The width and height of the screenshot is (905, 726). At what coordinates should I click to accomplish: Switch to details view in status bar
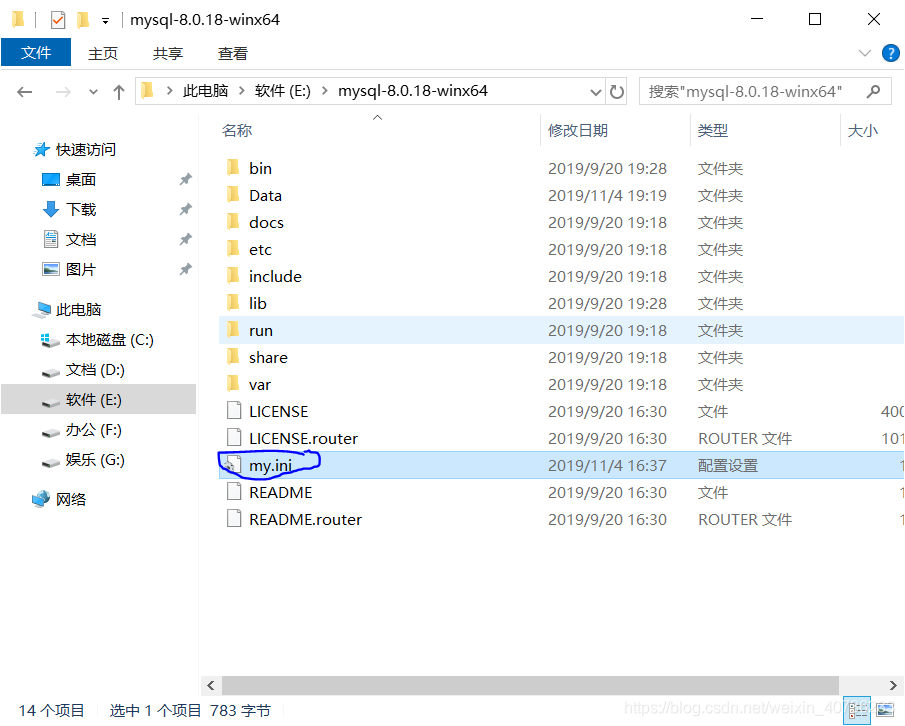(858, 709)
